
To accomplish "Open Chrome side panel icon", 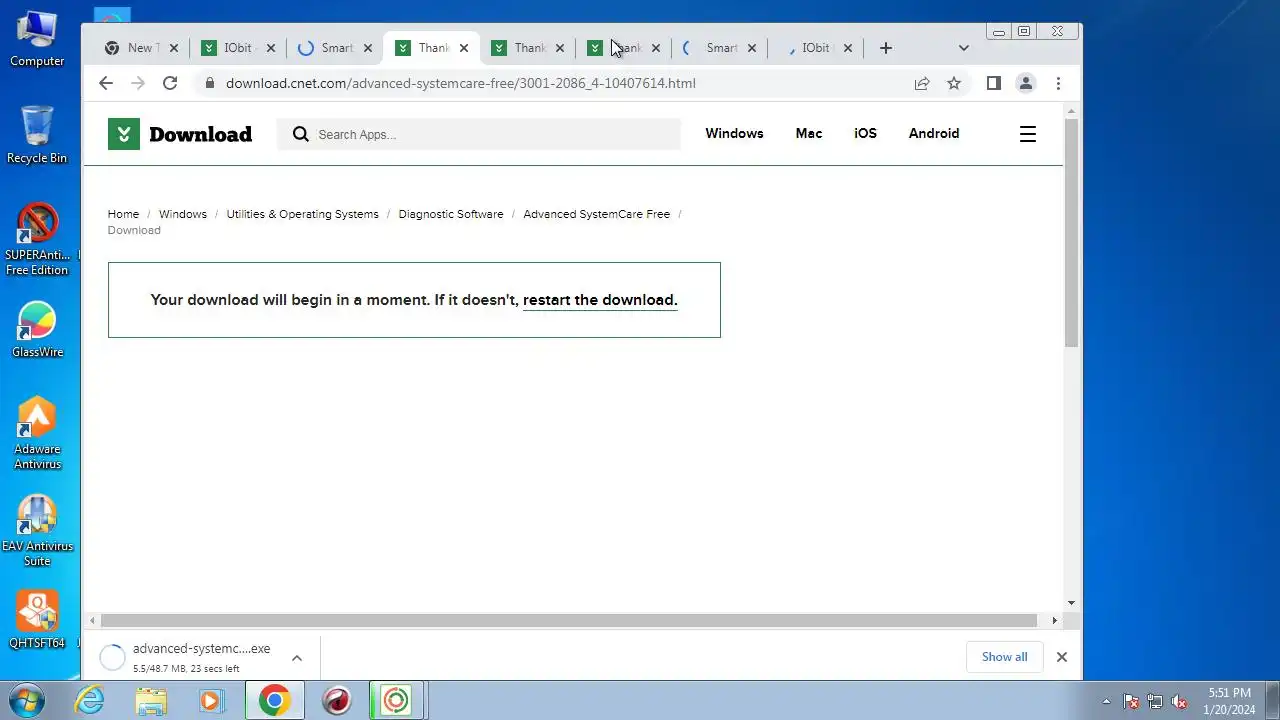I will pyautogui.click(x=993, y=83).
